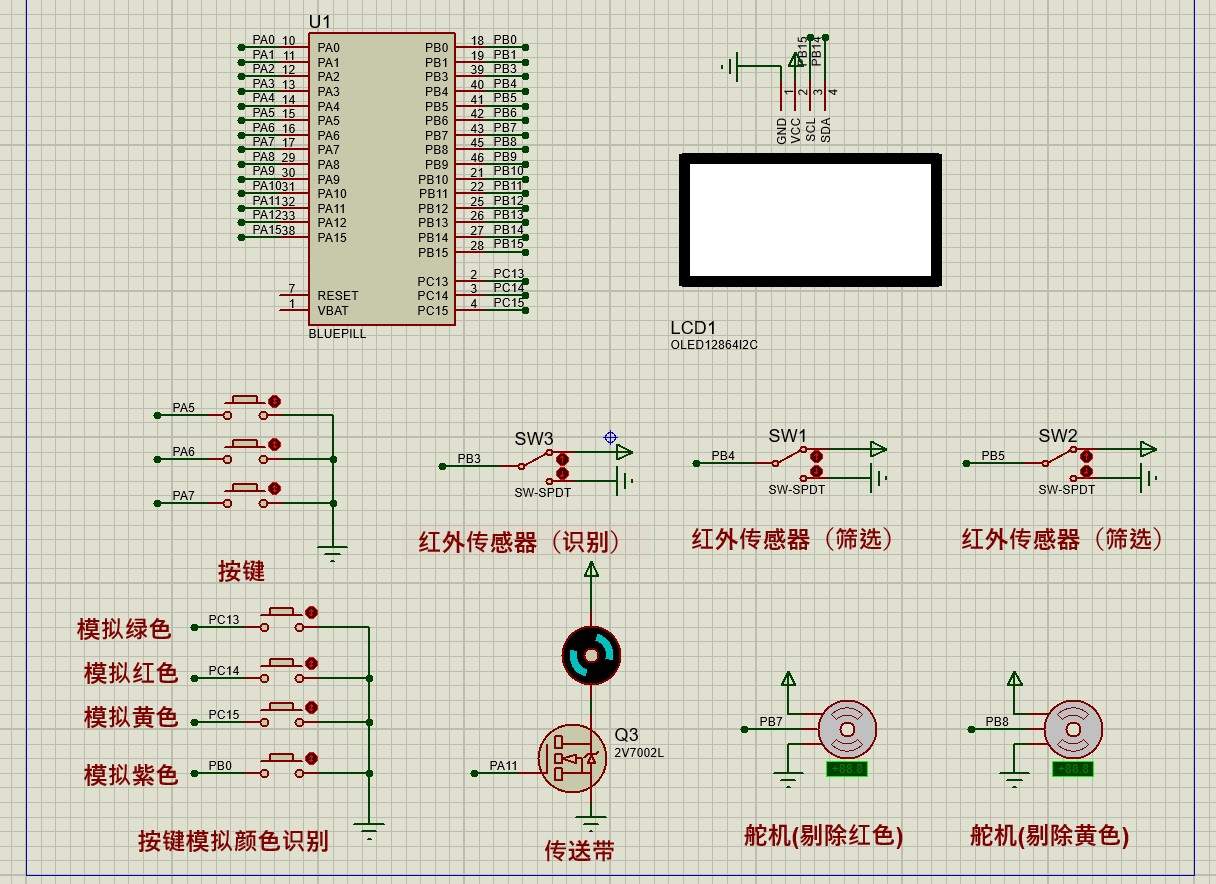Image resolution: width=1216 pixels, height=884 pixels.
Task: Click the 按键模拟颜色识别 caption
Action: click(233, 841)
